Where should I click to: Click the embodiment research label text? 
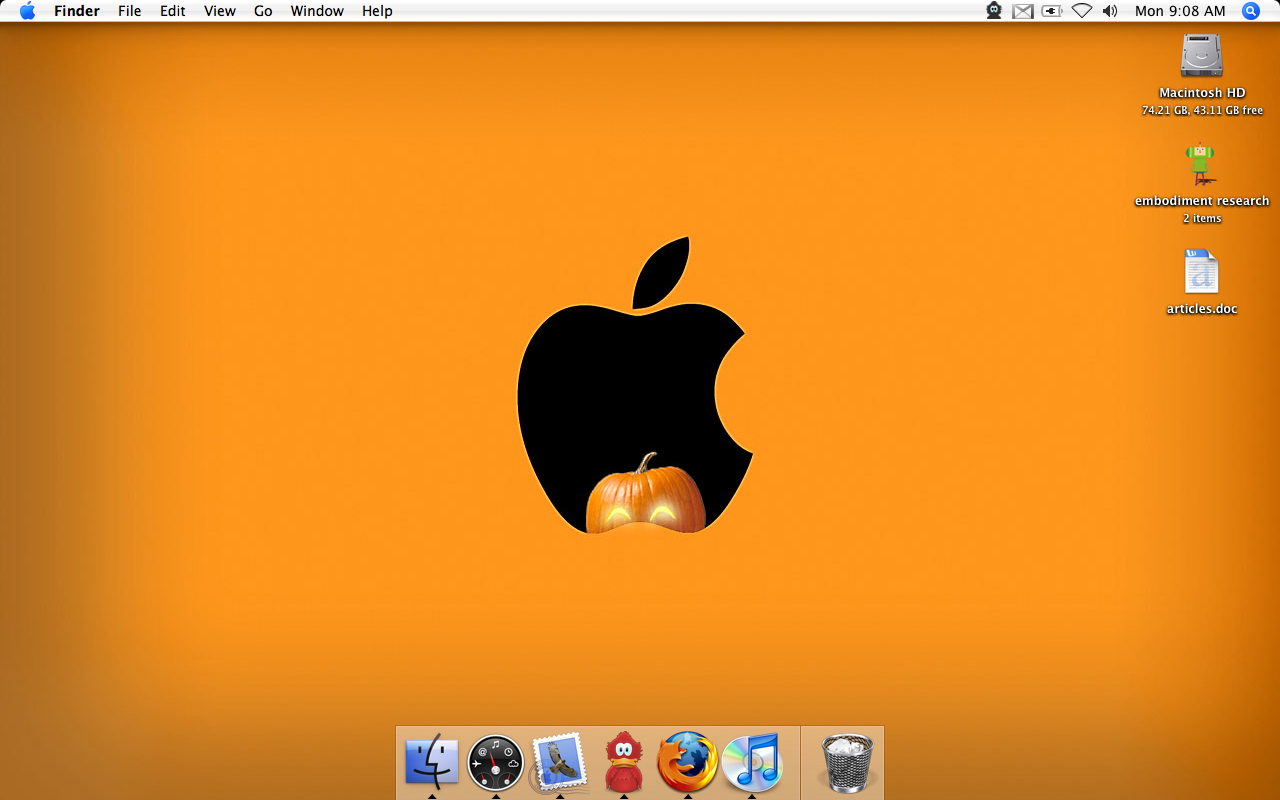pyautogui.click(x=1202, y=201)
